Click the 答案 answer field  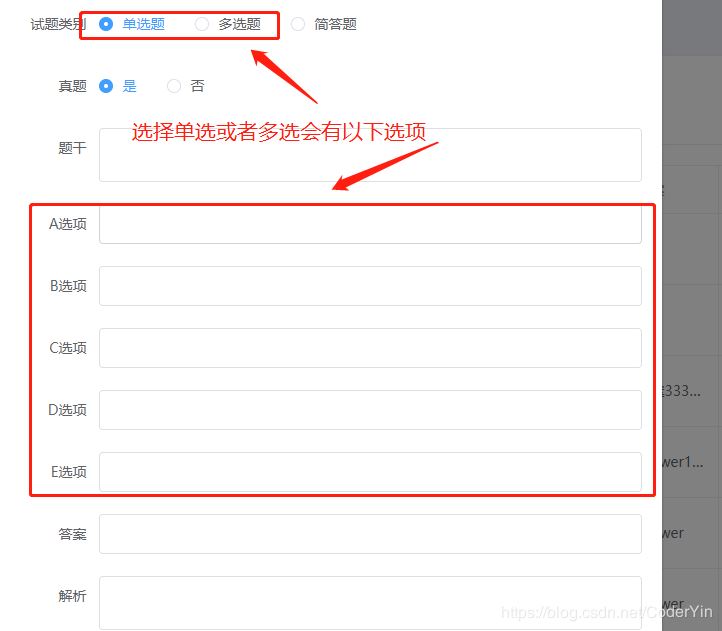[370, 534]
